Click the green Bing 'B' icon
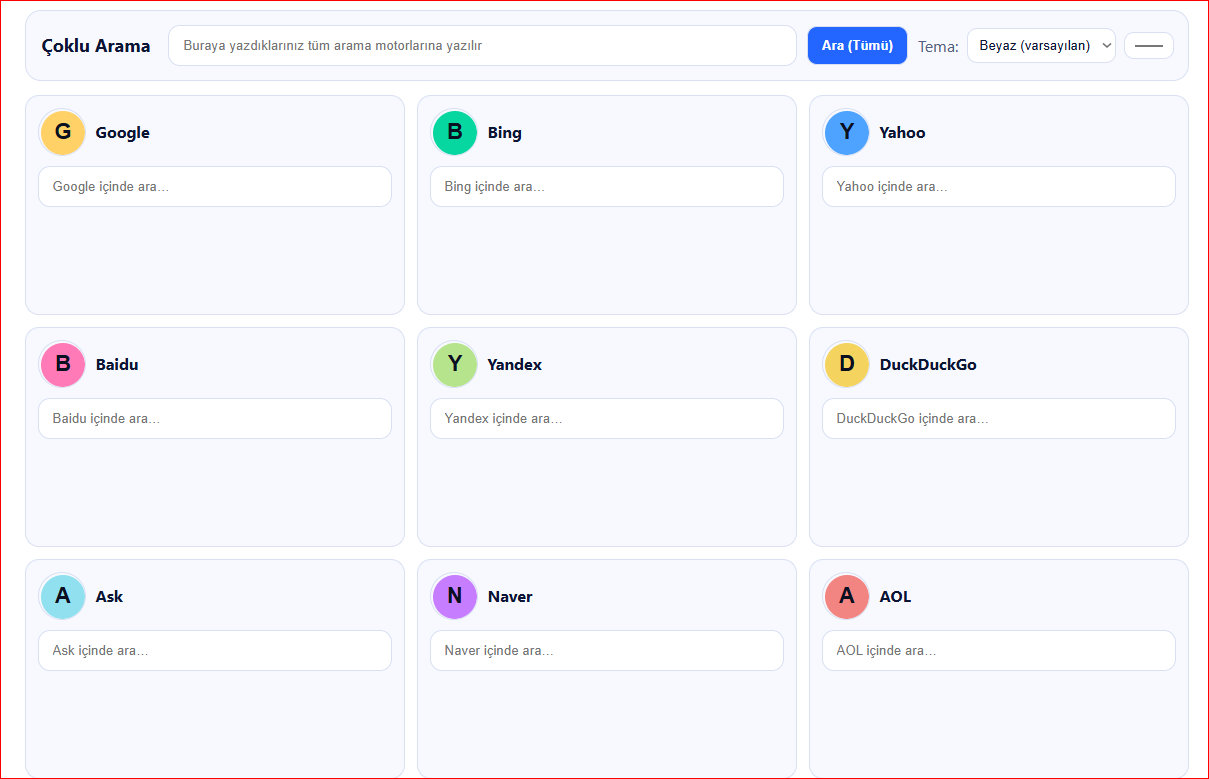This screenshot has width=1209, height=779. pos(455,133)
